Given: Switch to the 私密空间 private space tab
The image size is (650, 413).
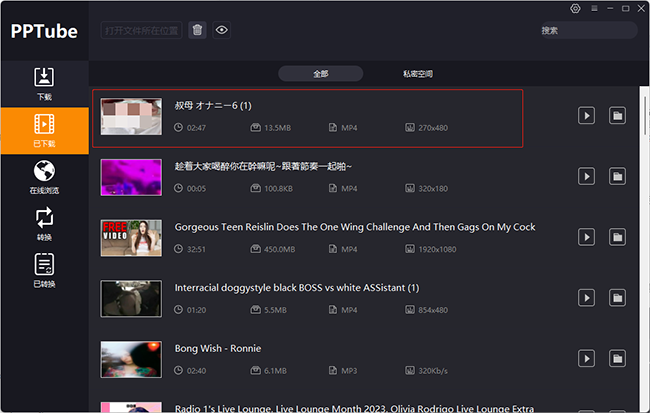Looking at the screenshot, I should click(418, 74).
